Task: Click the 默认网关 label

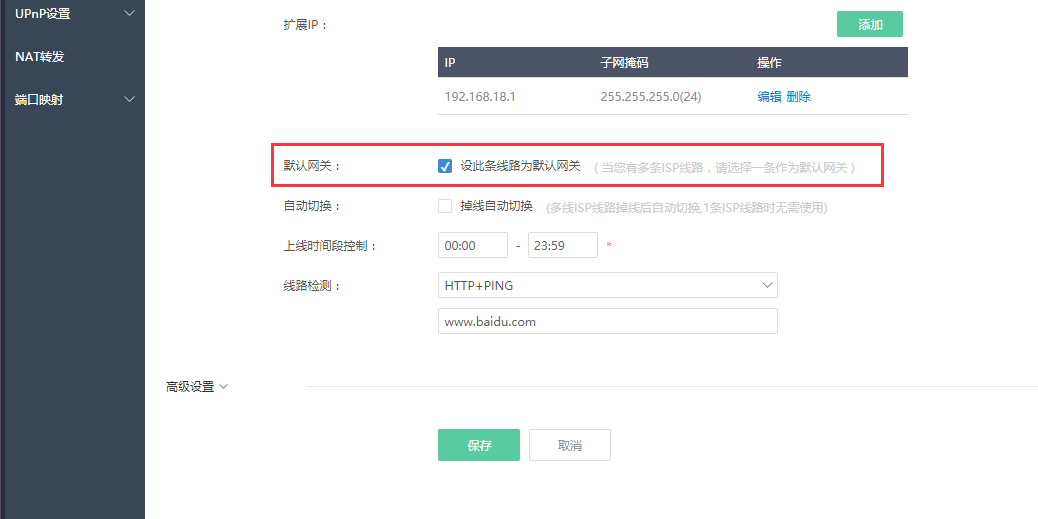Action: point(311,166)
